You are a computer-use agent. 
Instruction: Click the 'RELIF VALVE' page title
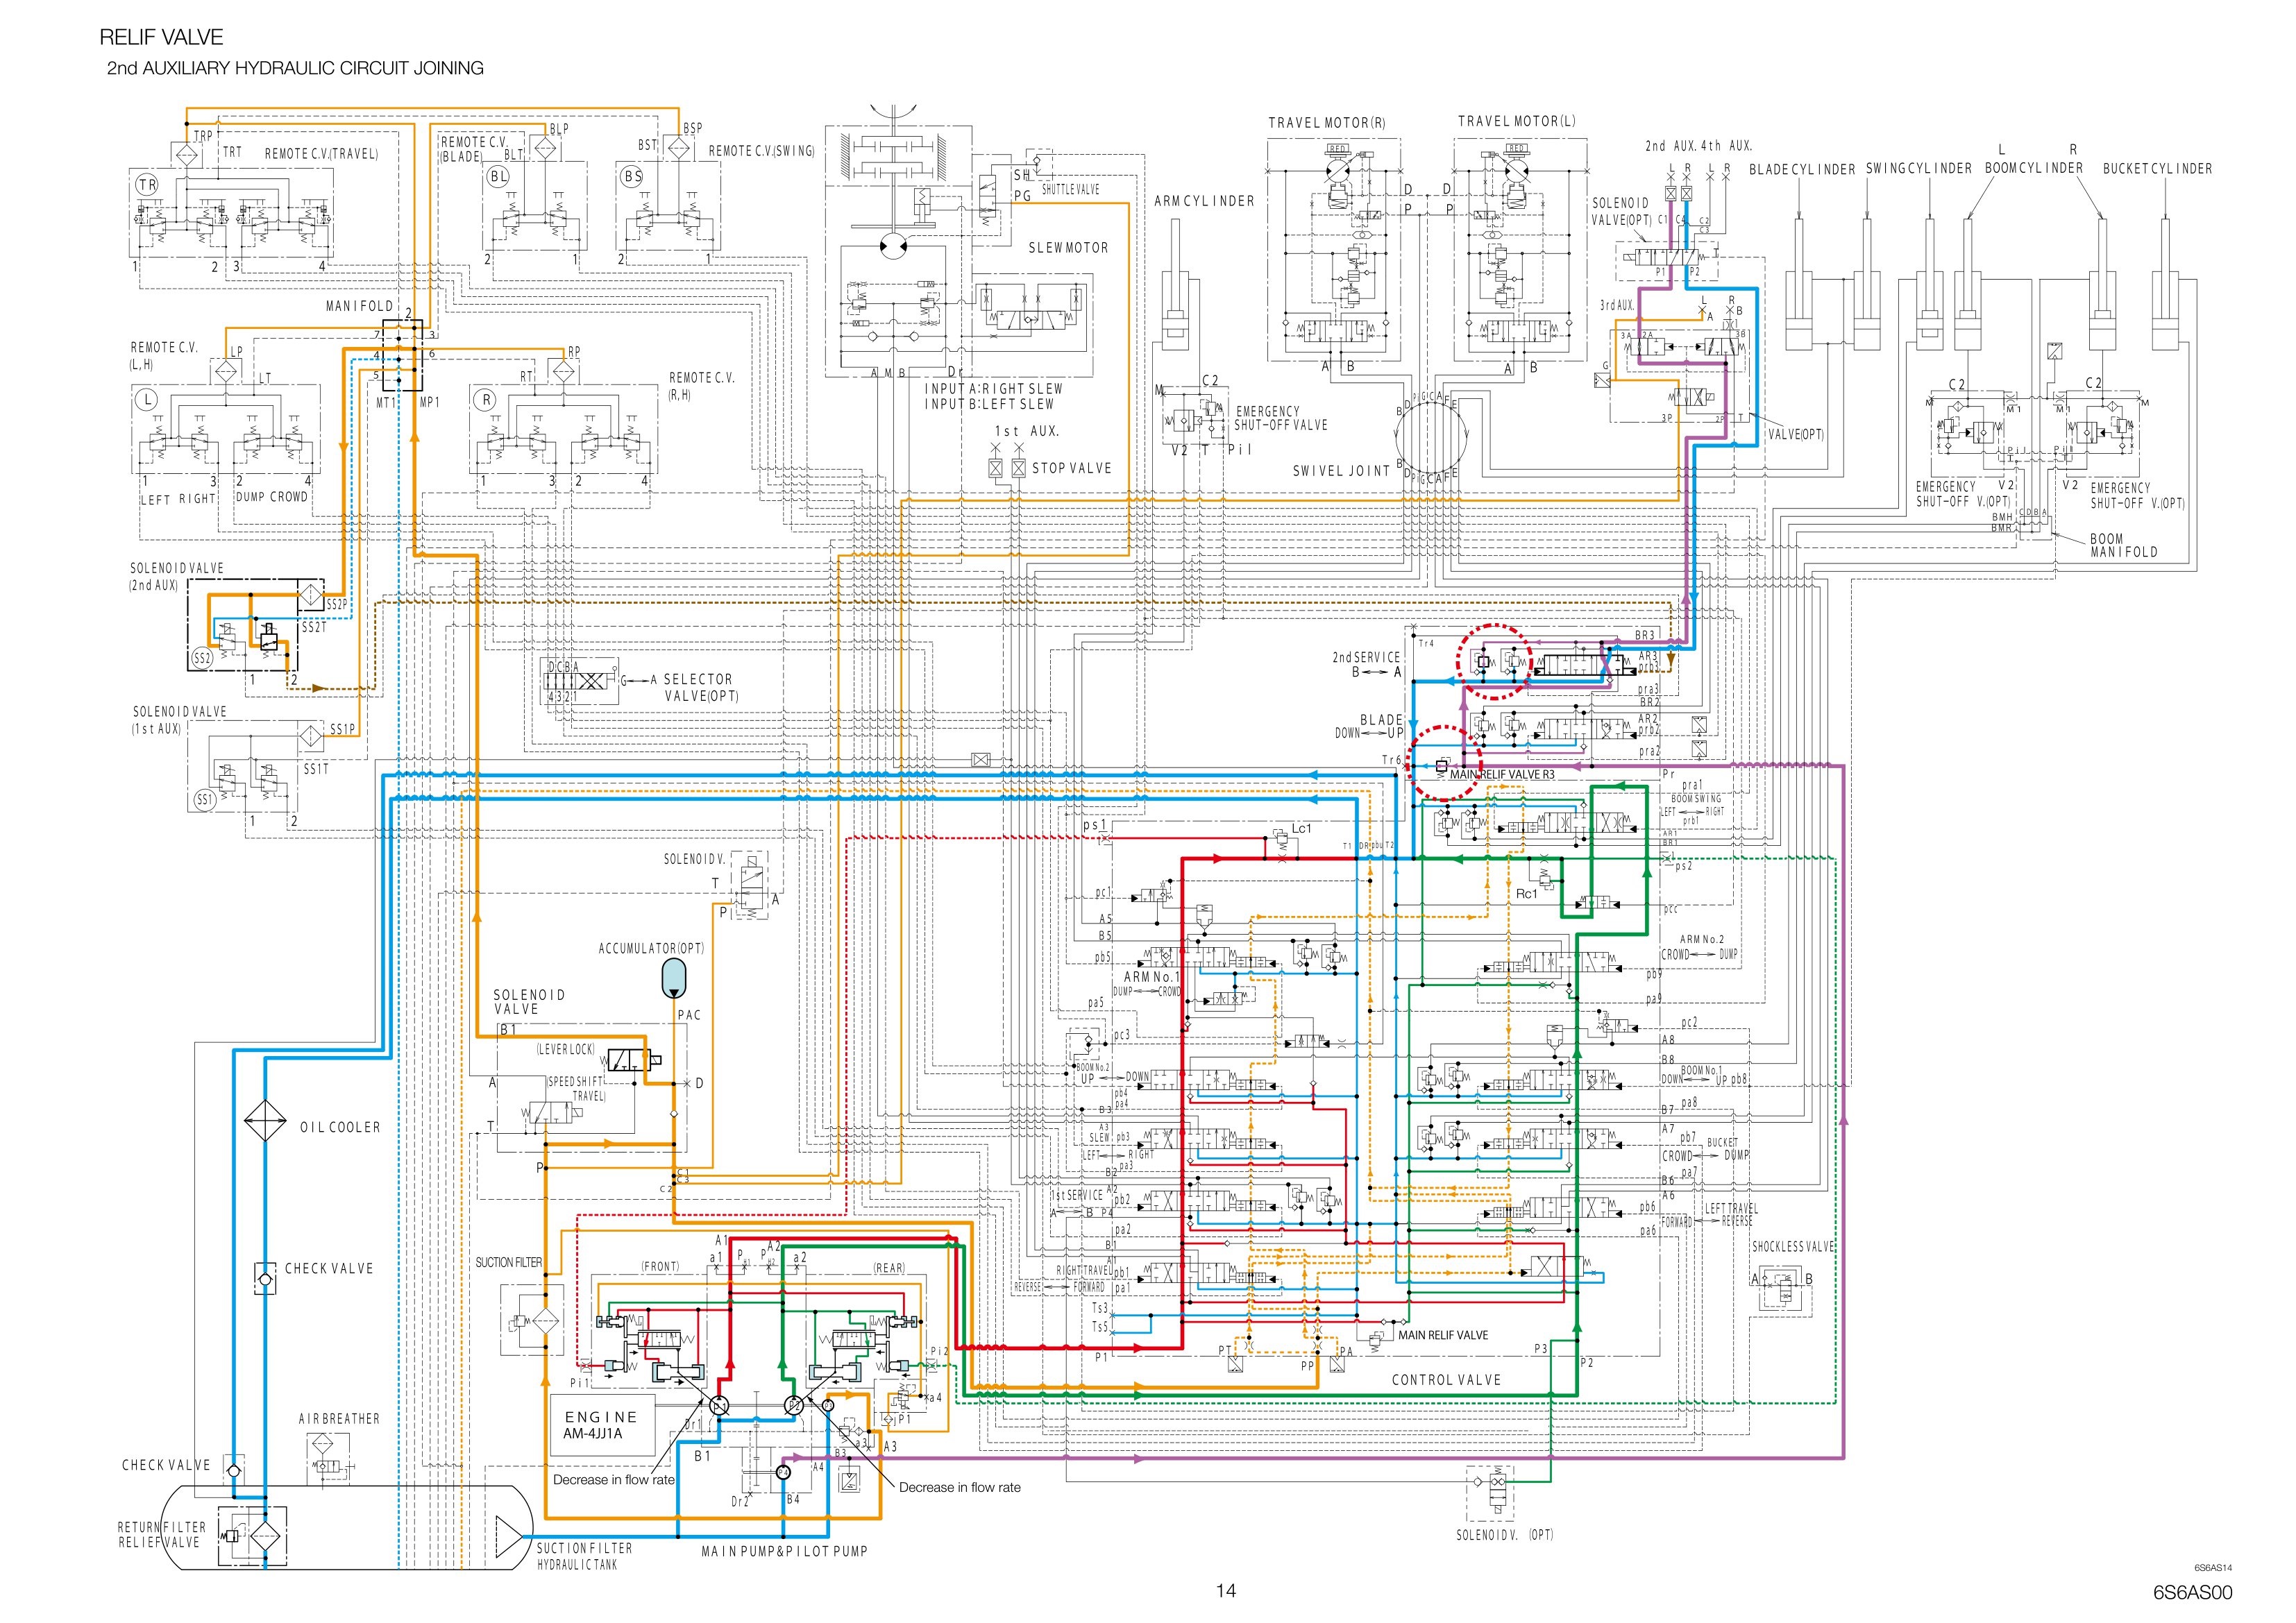(161, 37)
